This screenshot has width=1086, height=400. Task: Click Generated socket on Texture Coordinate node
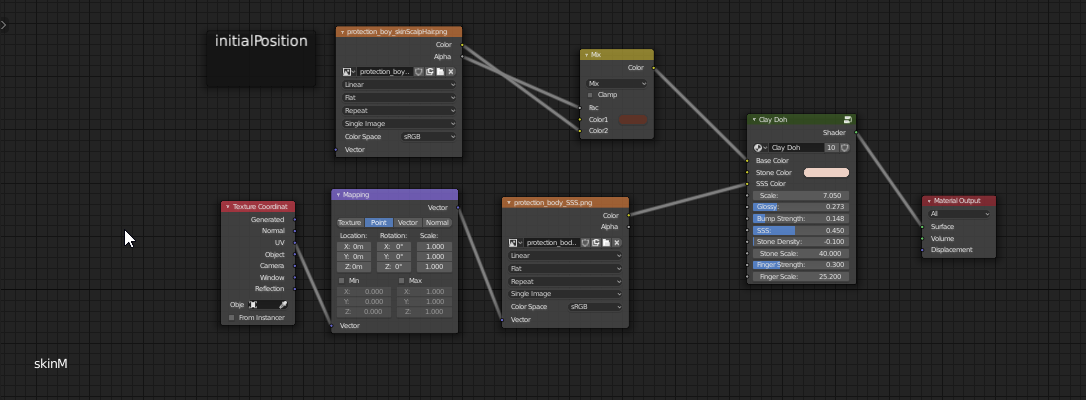coord(295,219)
